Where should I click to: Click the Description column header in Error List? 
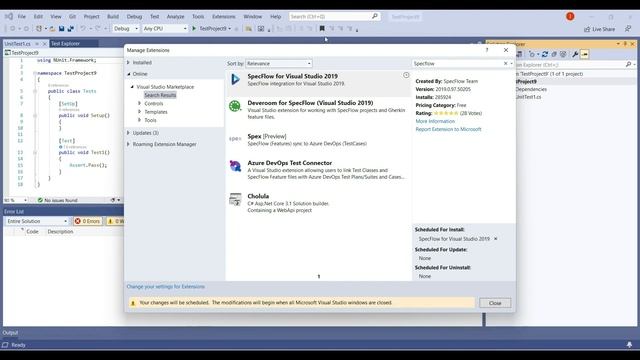60,231
